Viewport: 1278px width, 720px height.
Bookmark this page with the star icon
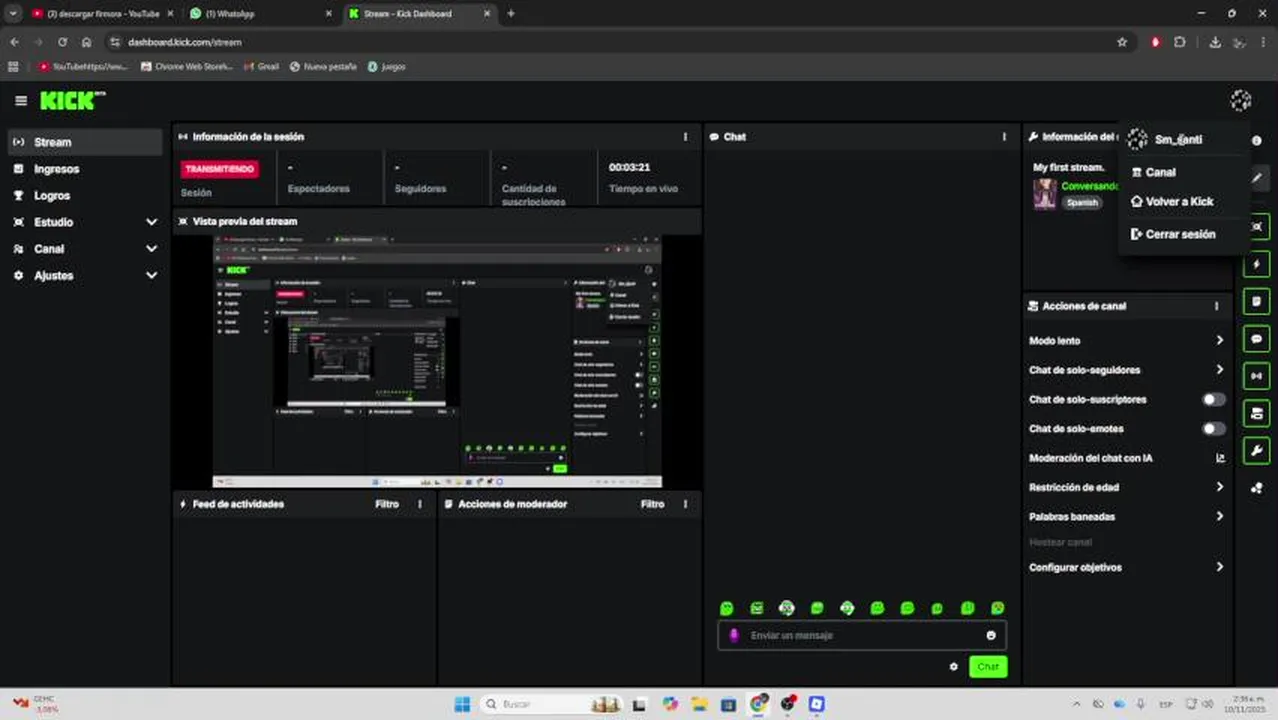[1122, 42]
